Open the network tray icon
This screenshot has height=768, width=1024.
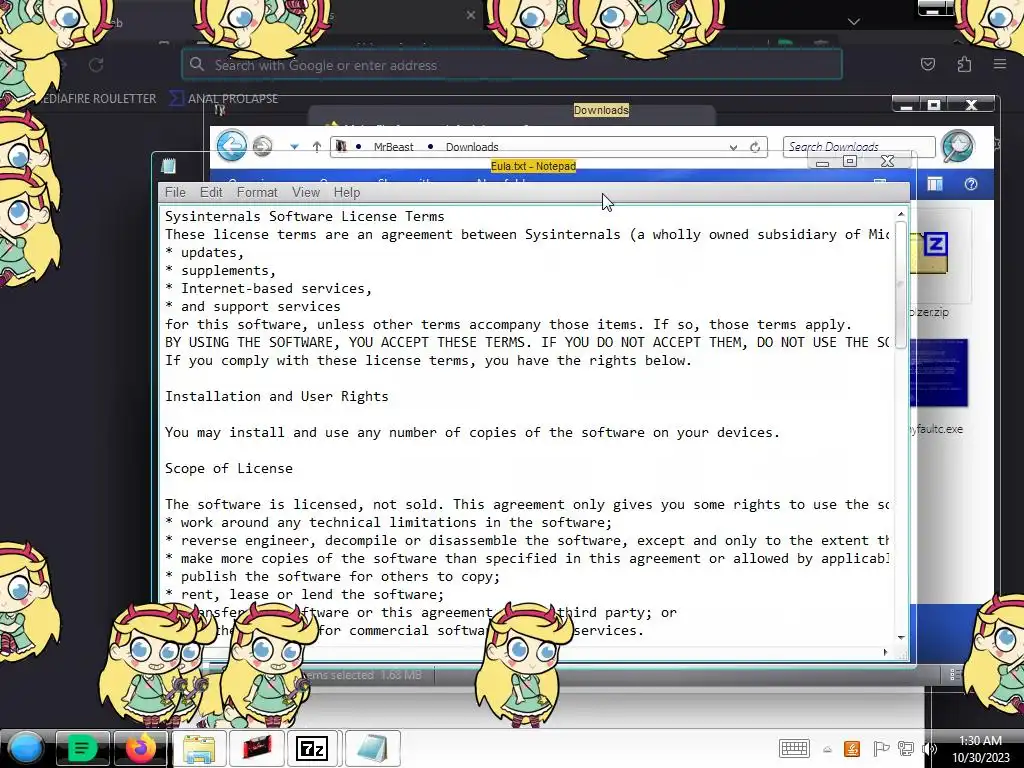click(906, 749)
